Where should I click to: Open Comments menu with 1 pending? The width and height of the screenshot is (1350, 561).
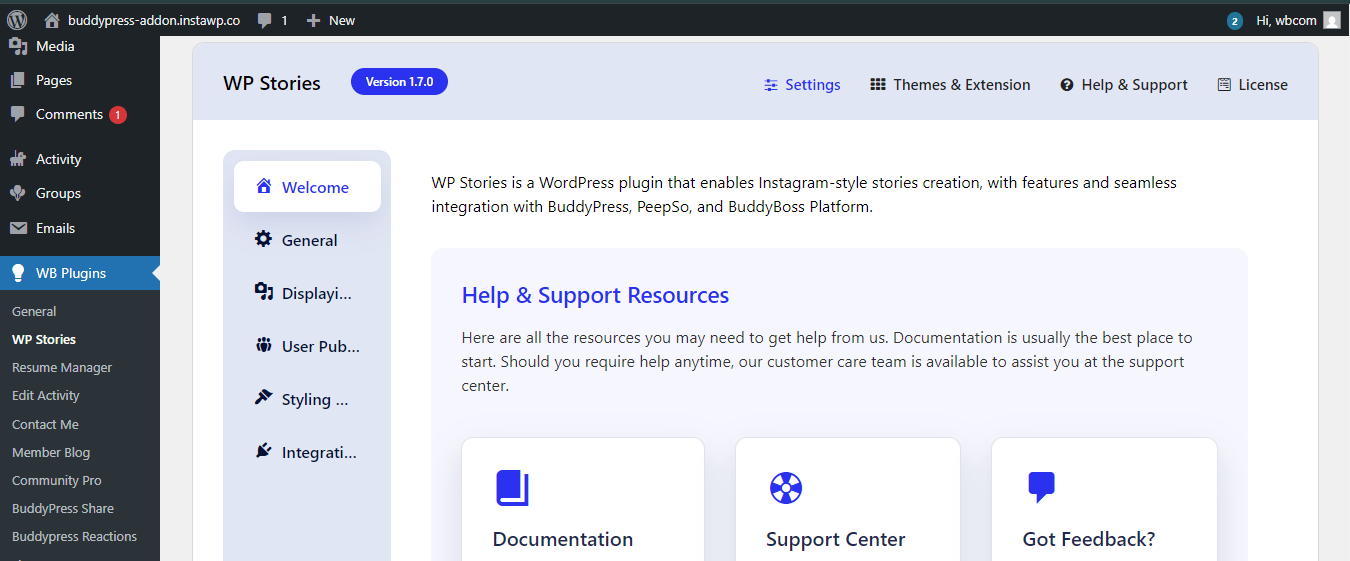click(80, 114)
